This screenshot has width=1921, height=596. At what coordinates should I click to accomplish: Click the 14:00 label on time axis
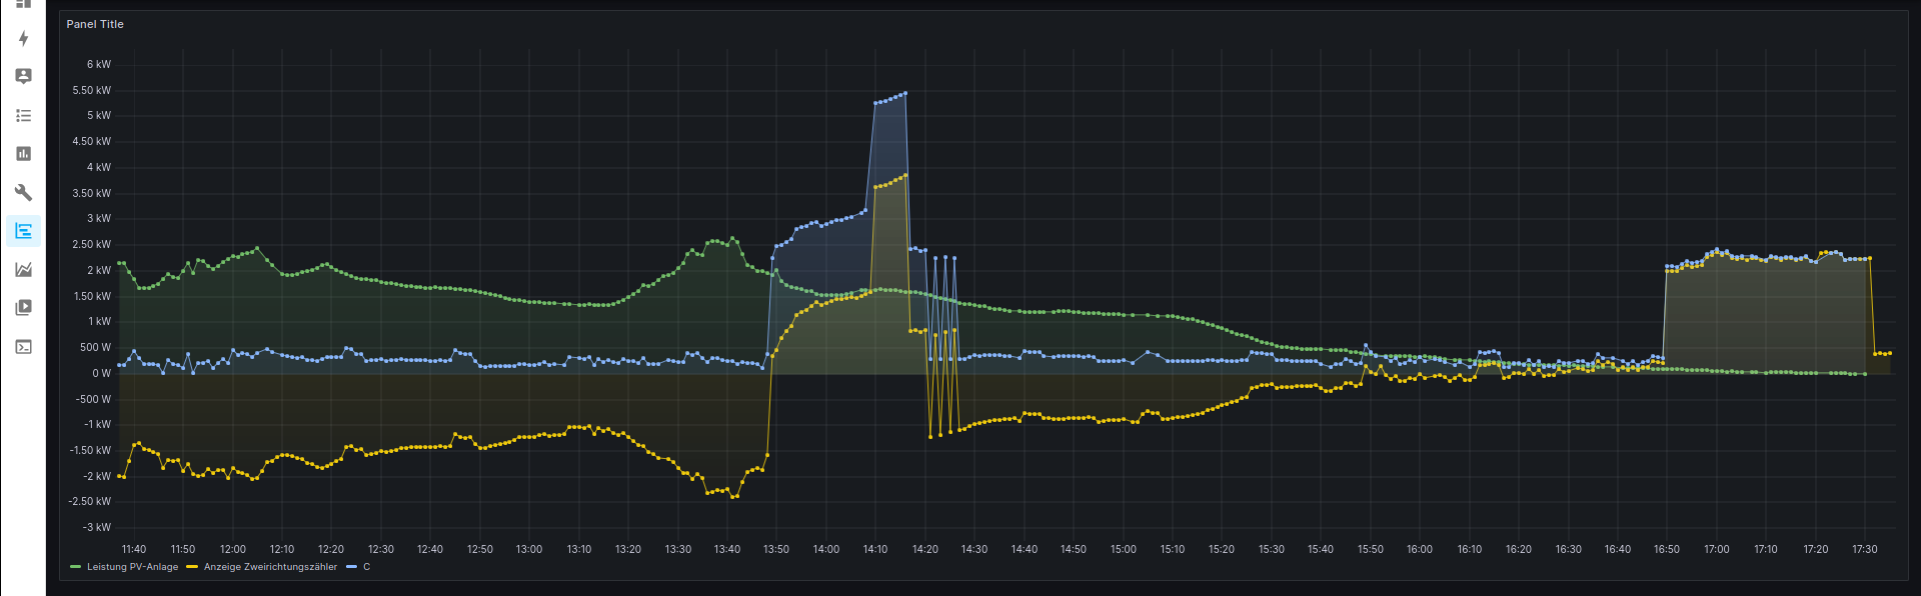coord(826,549)
